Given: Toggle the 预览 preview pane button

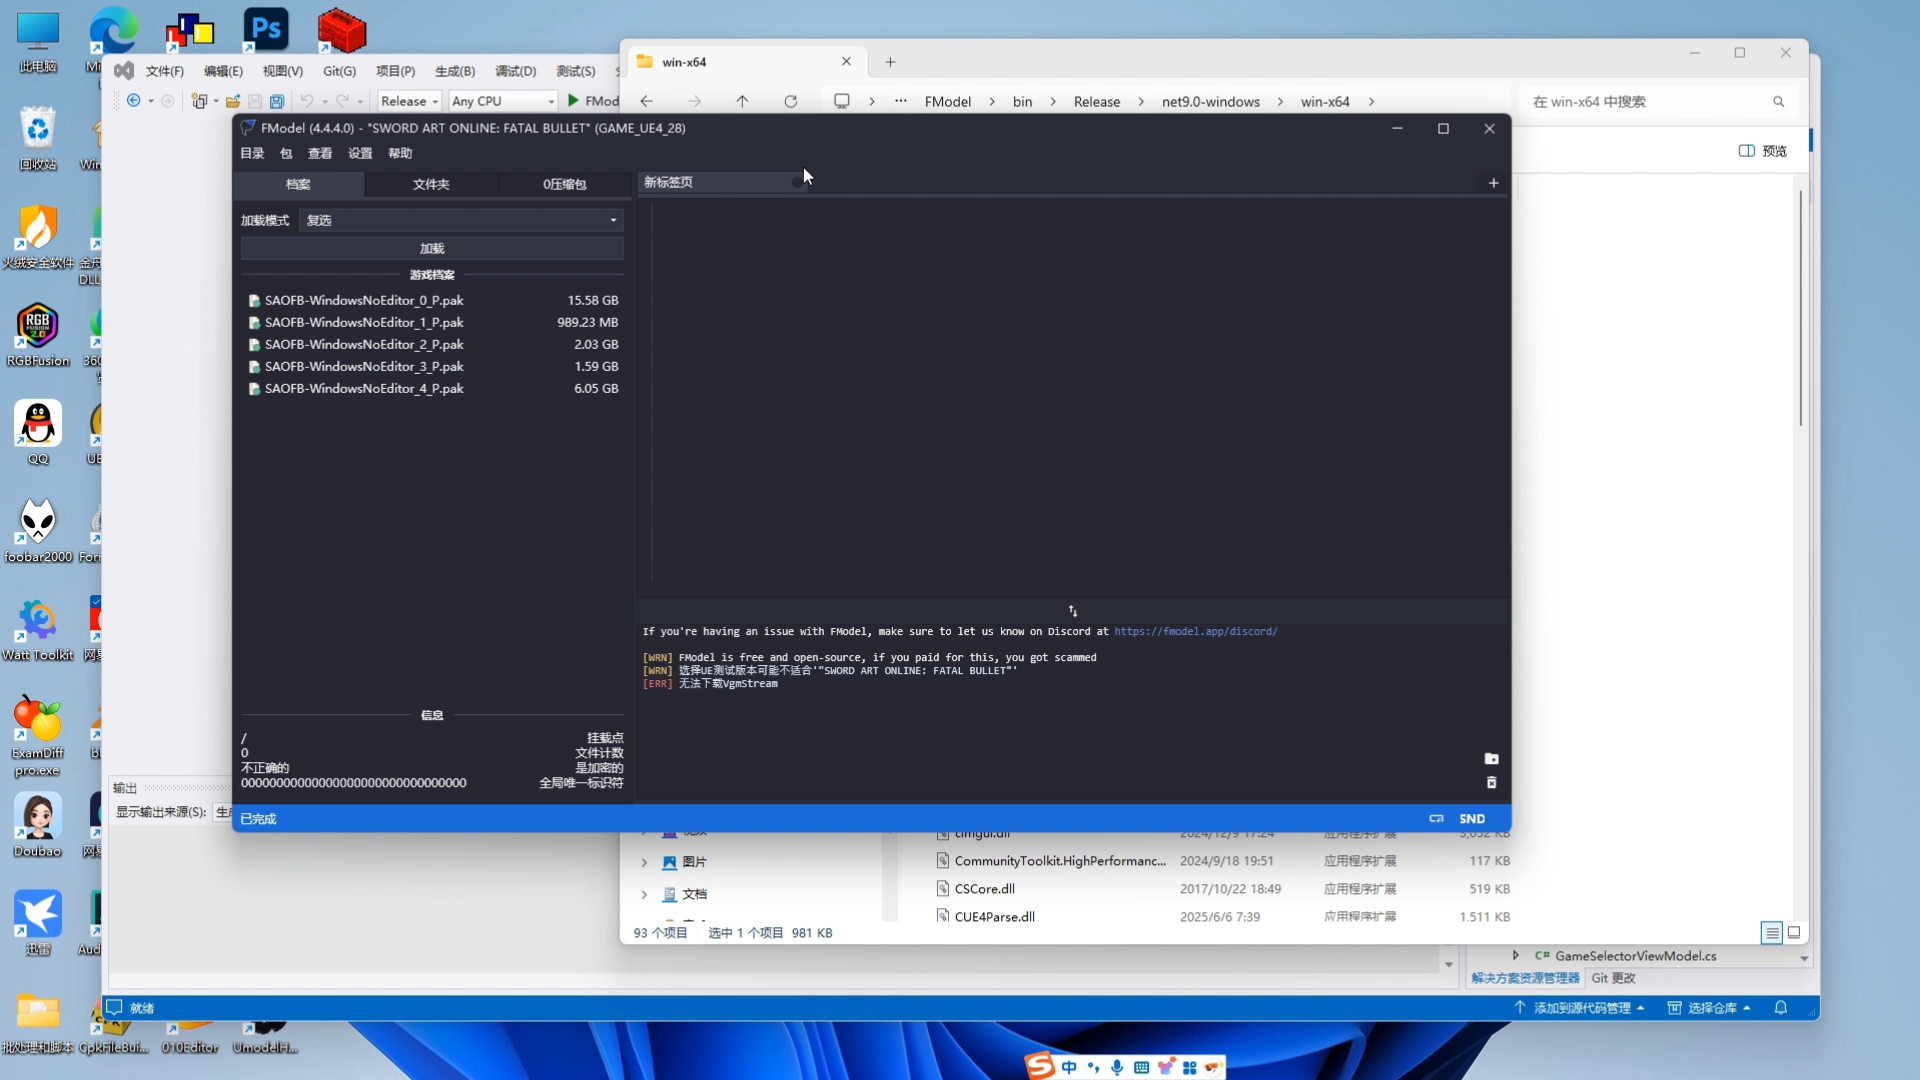Looking at the screenshot, I should pos(1762,151).
